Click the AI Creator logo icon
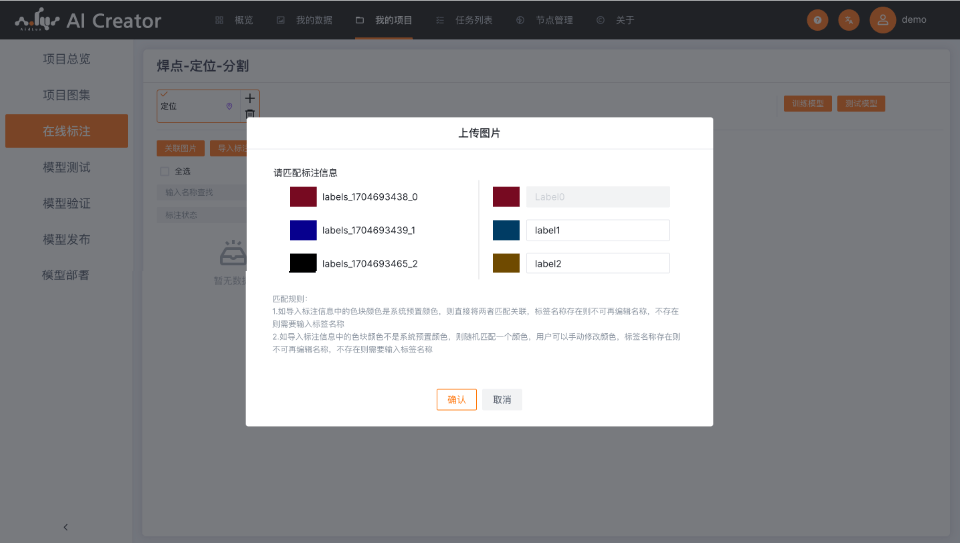Image resolution: width=960 pixels, height=543 pixels. [x=37, y=19]
